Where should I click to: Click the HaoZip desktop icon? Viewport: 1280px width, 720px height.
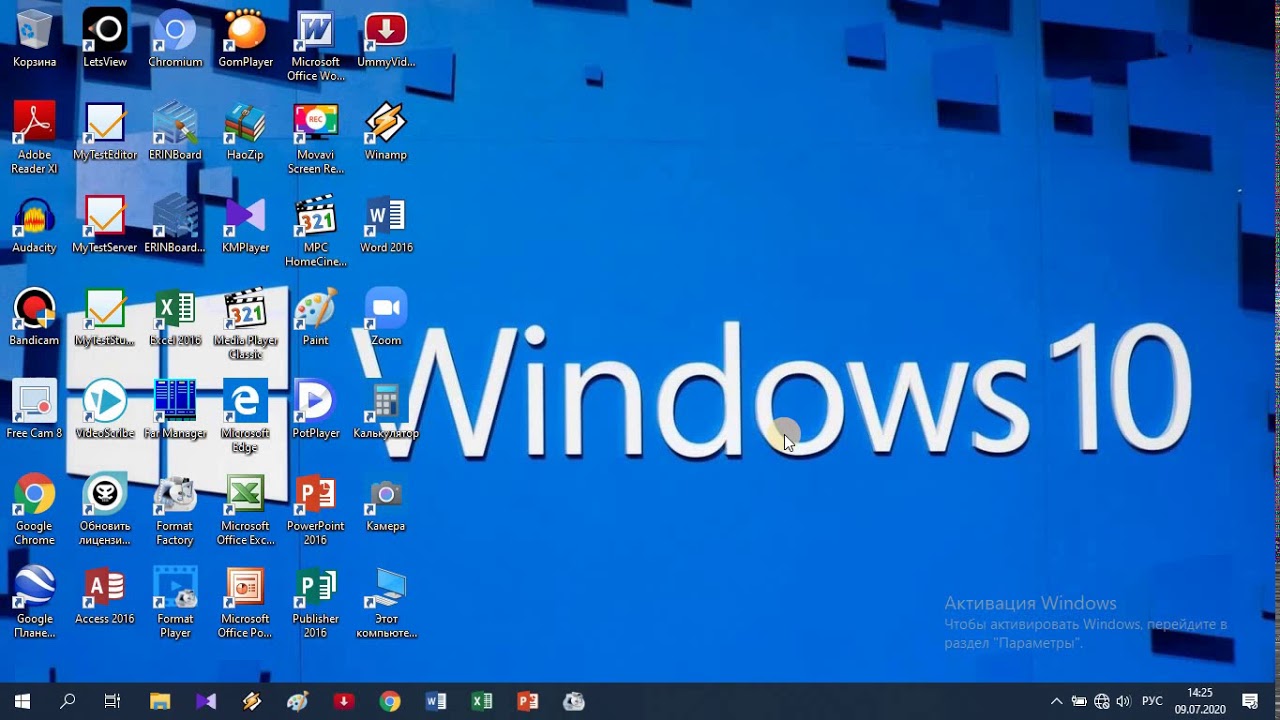pyautogui.click(x=245, y=131)
